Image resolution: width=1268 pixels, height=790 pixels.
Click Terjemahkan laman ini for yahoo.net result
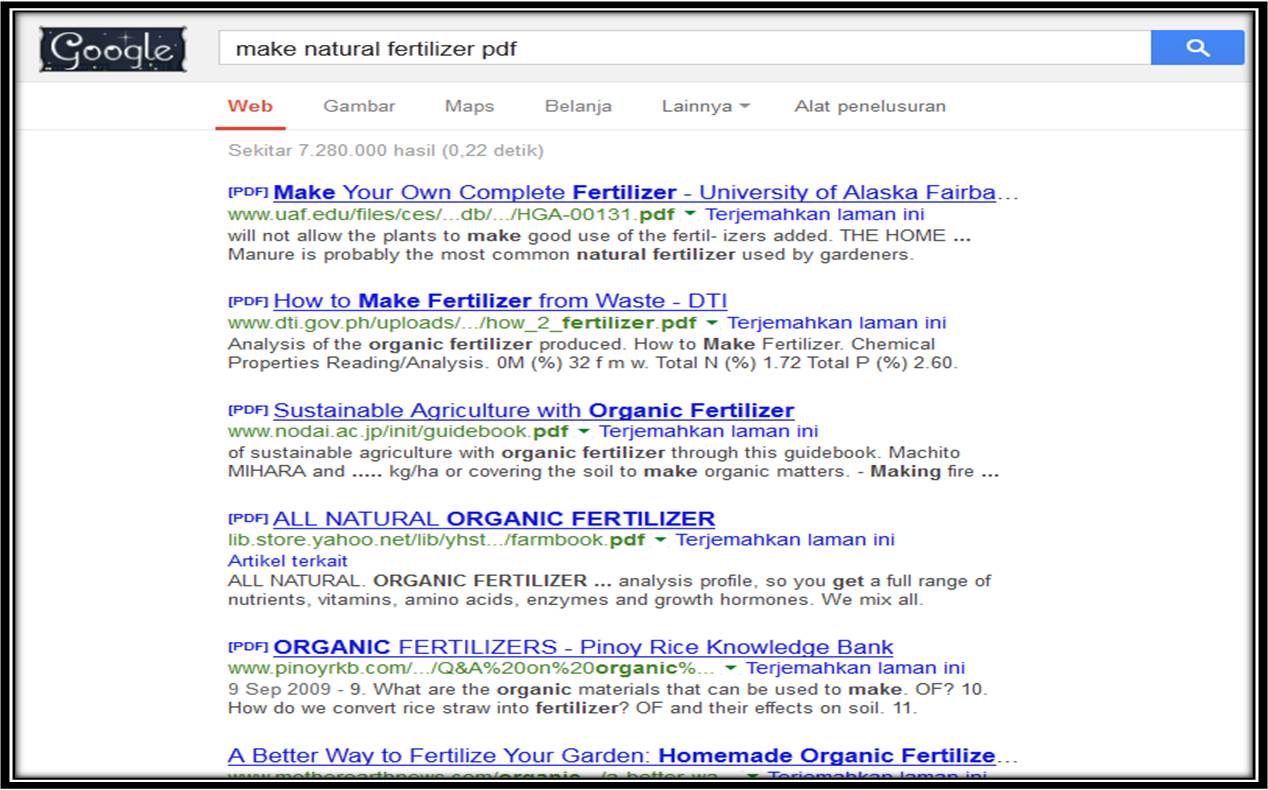click(x=785, y=540)
